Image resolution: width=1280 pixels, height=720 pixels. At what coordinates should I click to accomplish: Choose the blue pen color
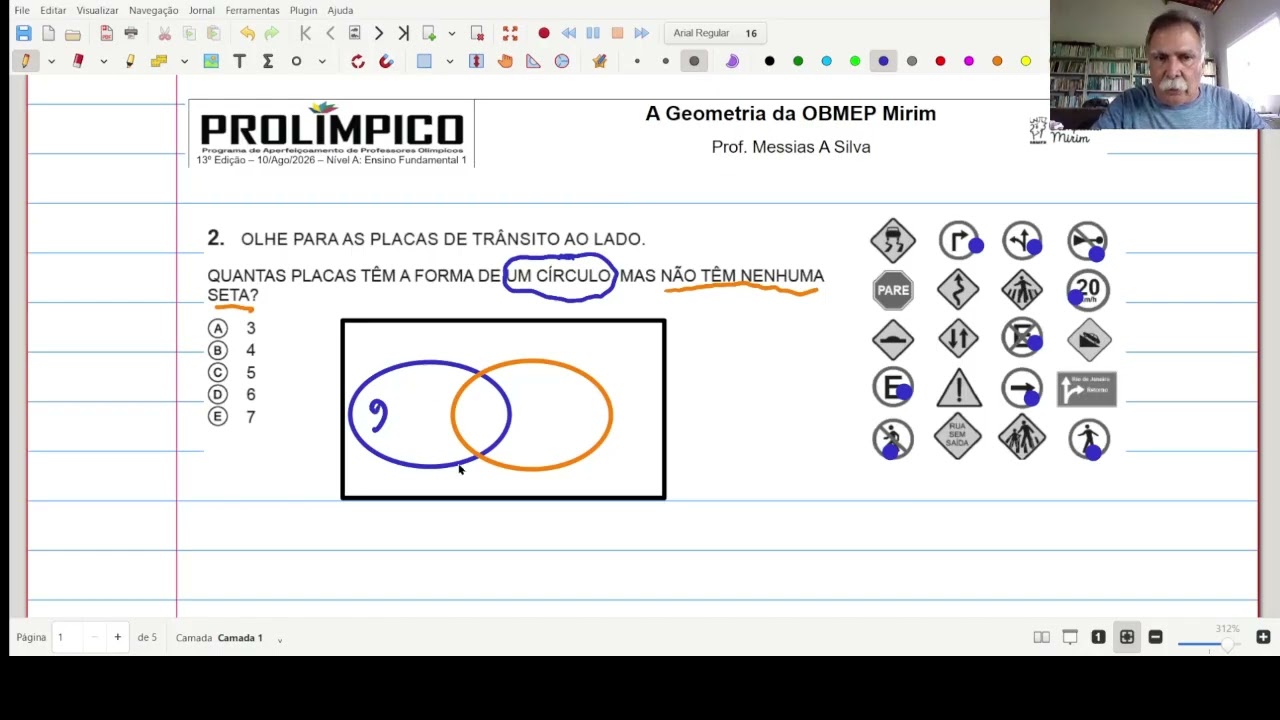click(x=883, y=61)
